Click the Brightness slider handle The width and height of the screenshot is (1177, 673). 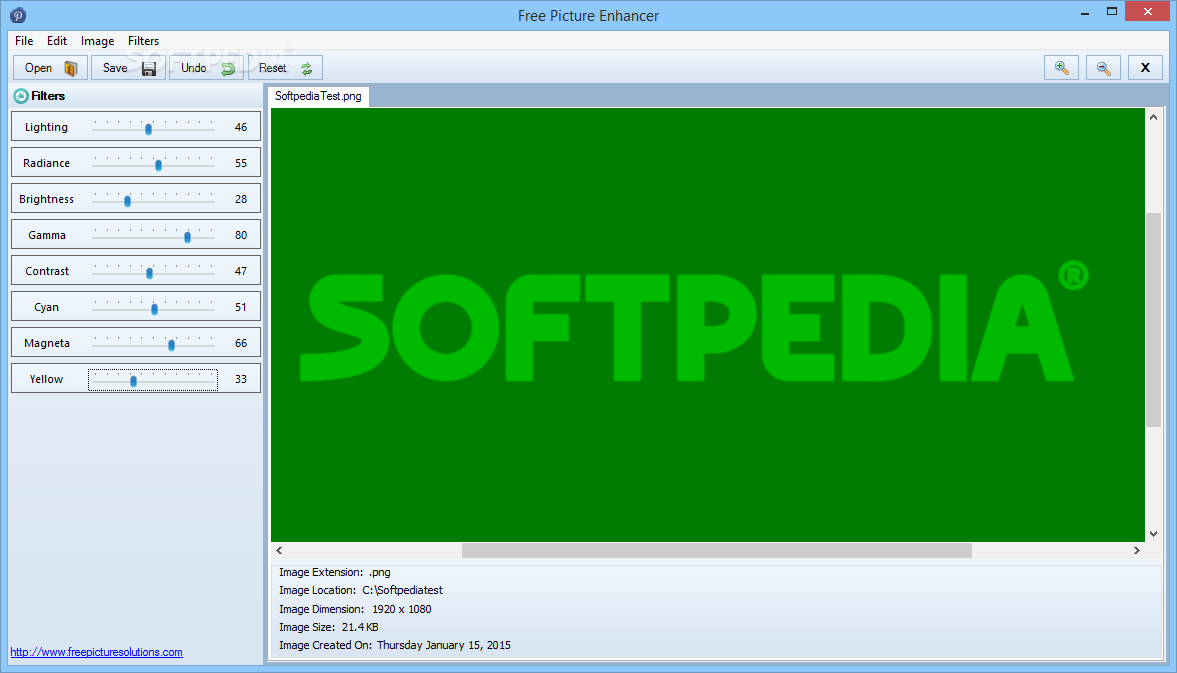click(128, 201)
